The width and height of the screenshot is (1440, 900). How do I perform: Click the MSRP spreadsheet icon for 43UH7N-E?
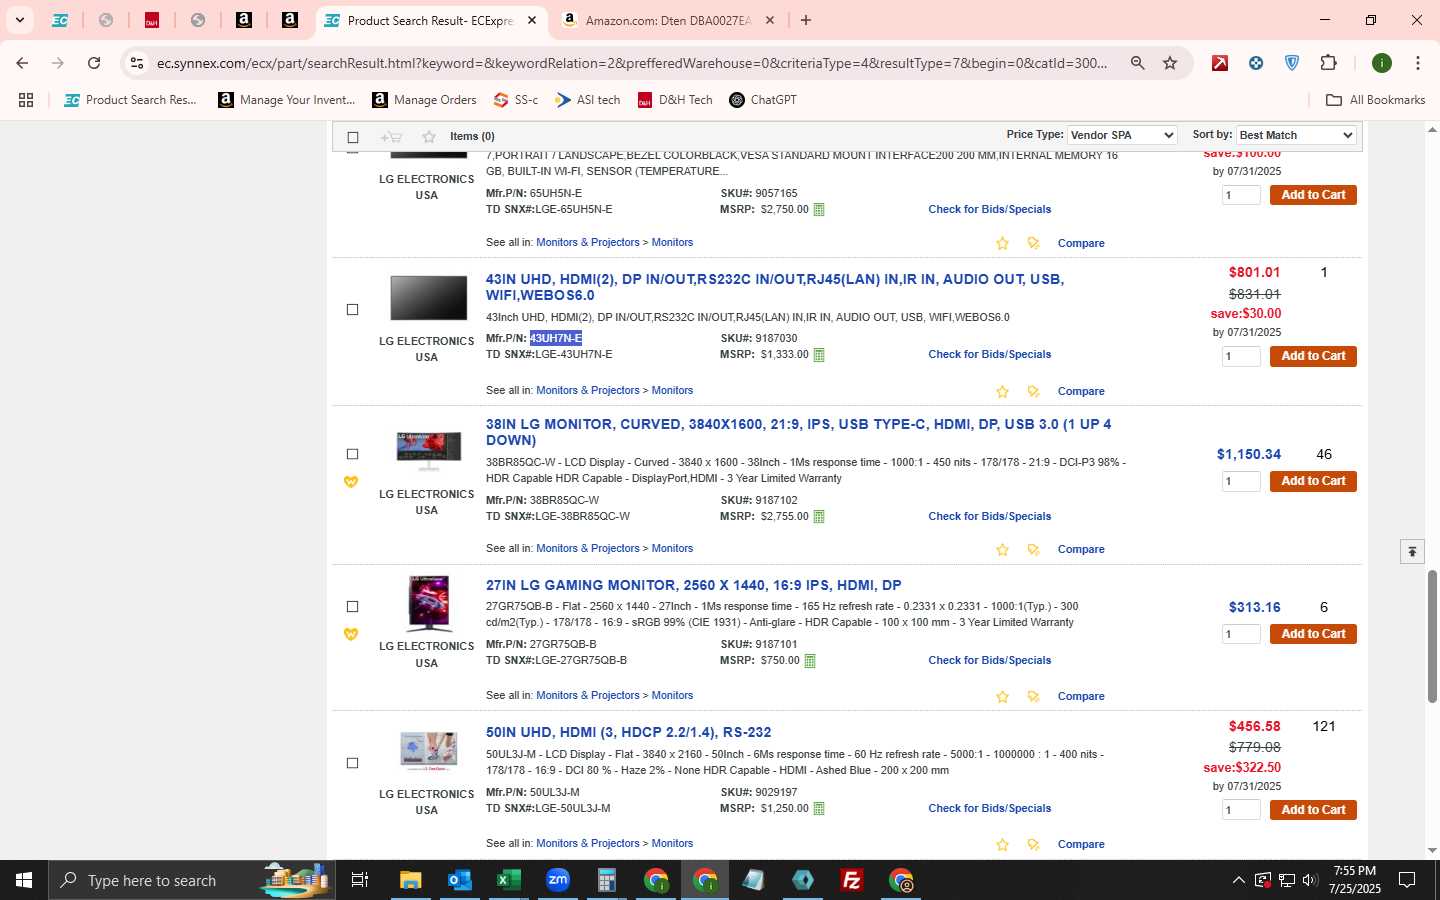819,355
